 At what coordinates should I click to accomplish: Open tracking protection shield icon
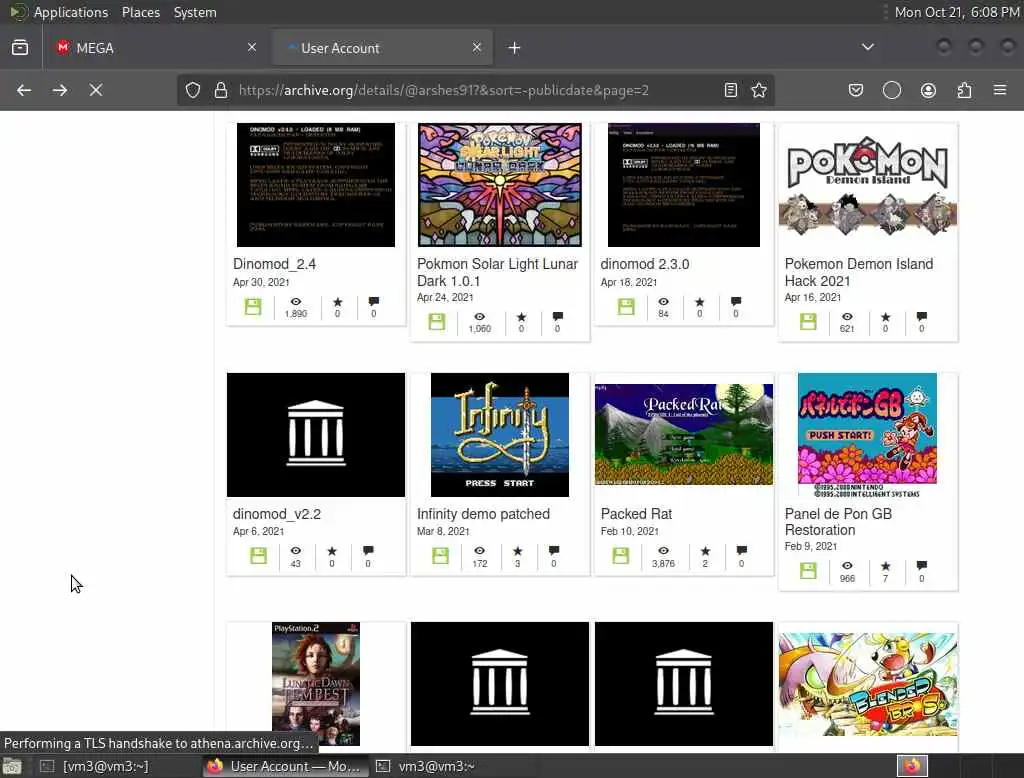coord(193,90)
